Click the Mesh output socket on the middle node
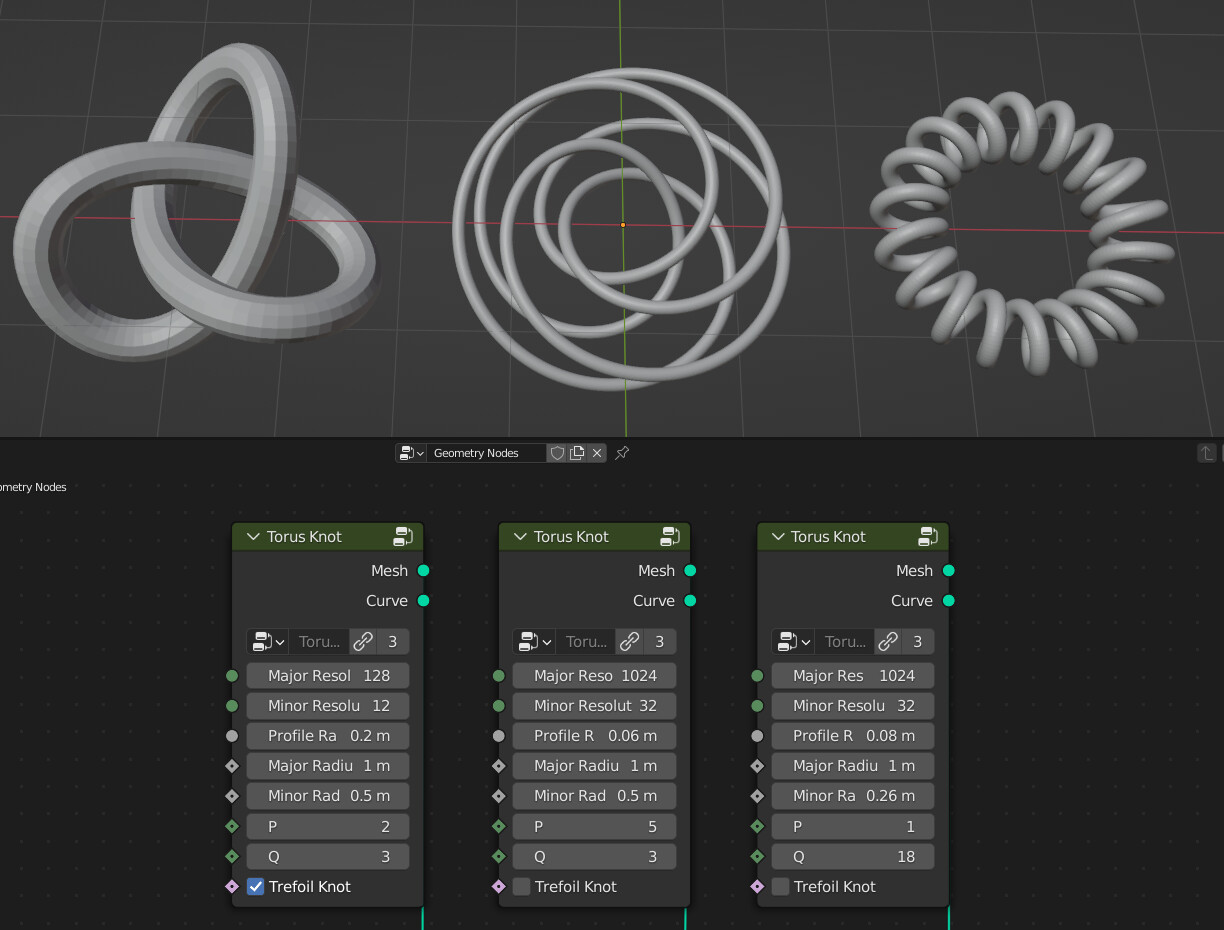1224x930 pixels. (x=689, y=570)
